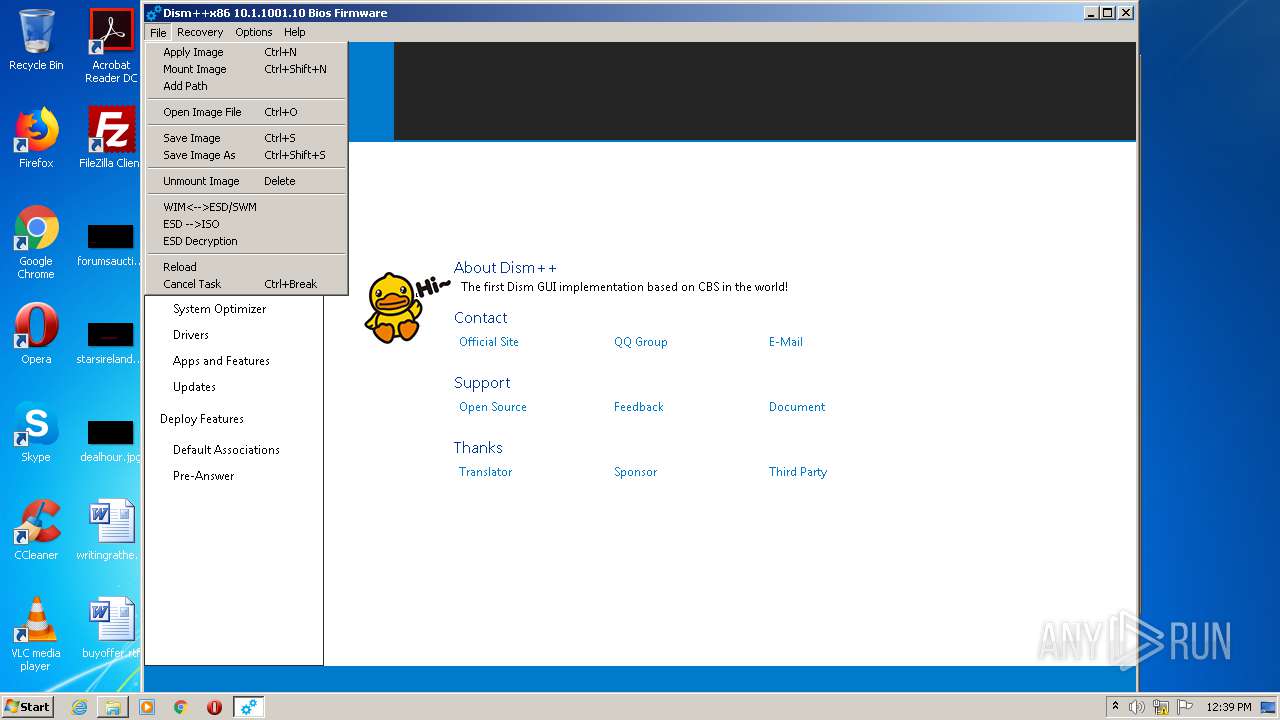The height and width of the screenshot is (720, 1280).
Task: Choose ESD-->ISO menu entry
Action: coord(247,224)
